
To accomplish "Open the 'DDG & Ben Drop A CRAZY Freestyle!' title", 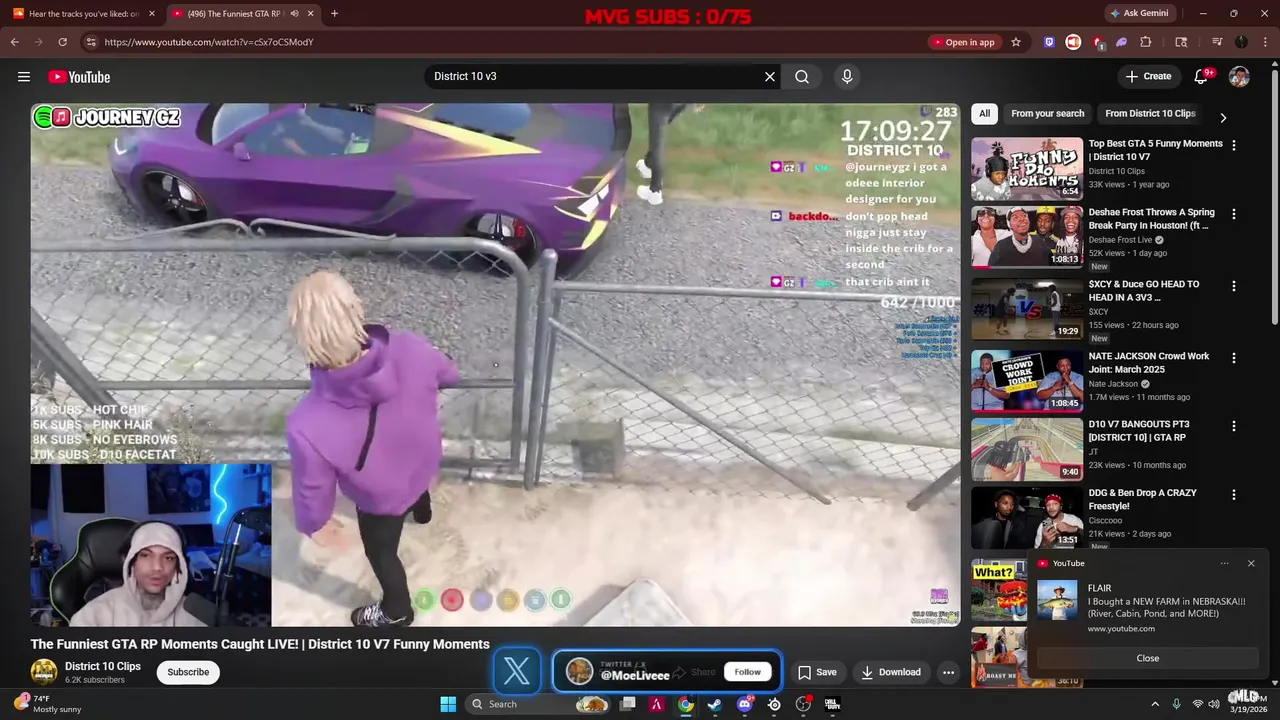I will tap(1142, 499).
